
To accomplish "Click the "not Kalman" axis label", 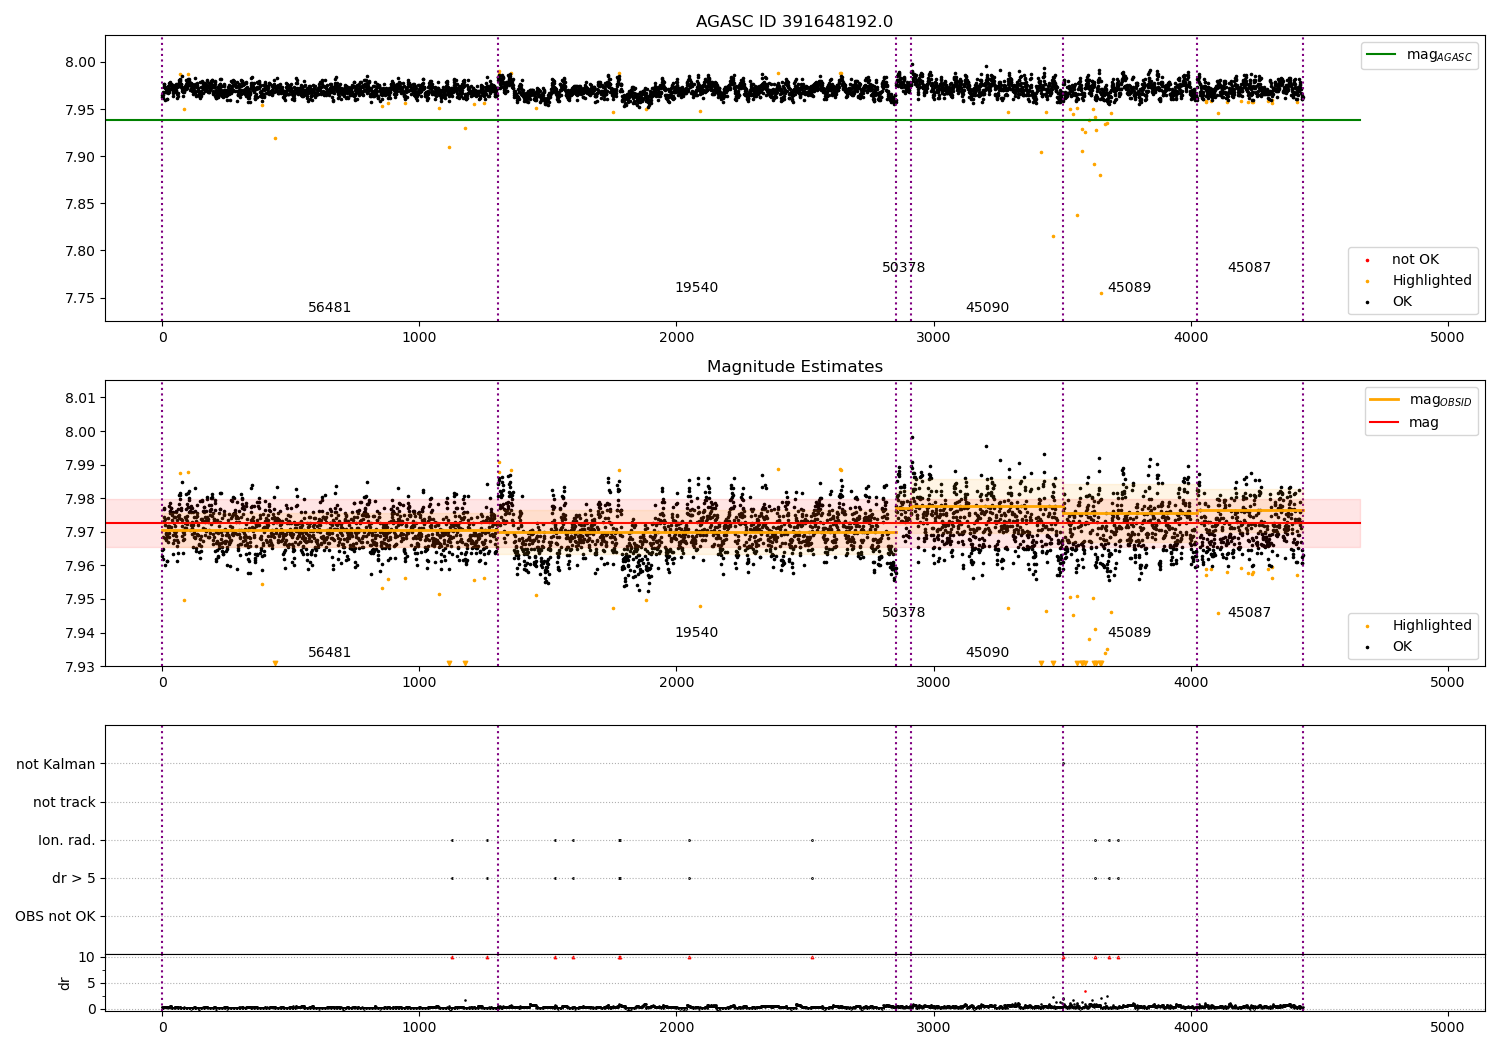I will pos(56,765).
